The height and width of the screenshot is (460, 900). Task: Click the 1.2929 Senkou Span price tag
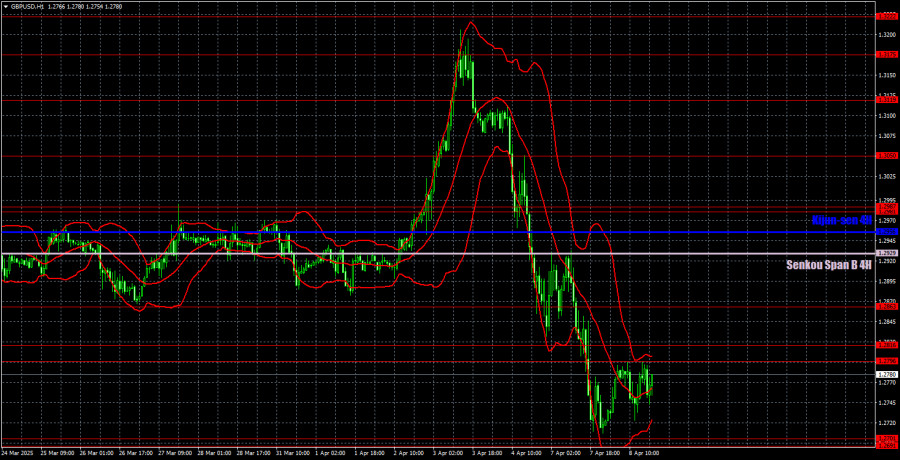[887, 253]
